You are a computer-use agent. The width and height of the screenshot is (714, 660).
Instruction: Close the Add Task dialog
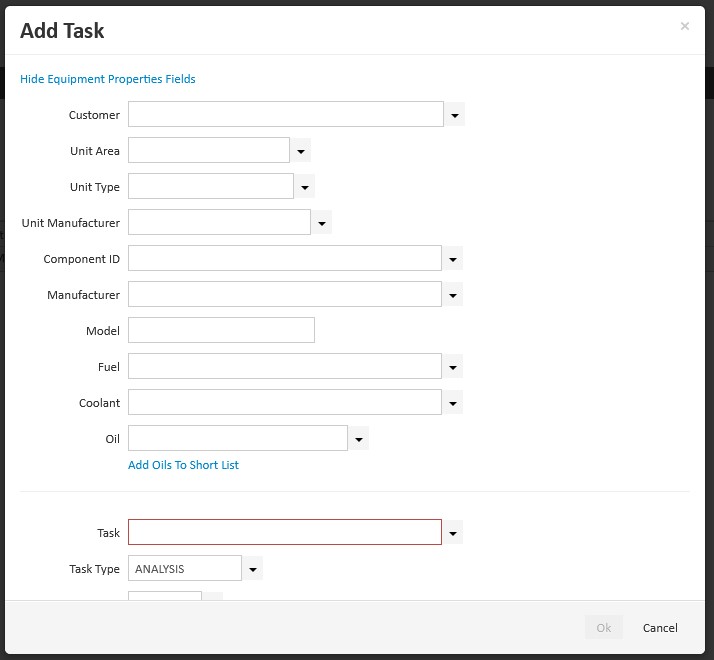[685, 27]
